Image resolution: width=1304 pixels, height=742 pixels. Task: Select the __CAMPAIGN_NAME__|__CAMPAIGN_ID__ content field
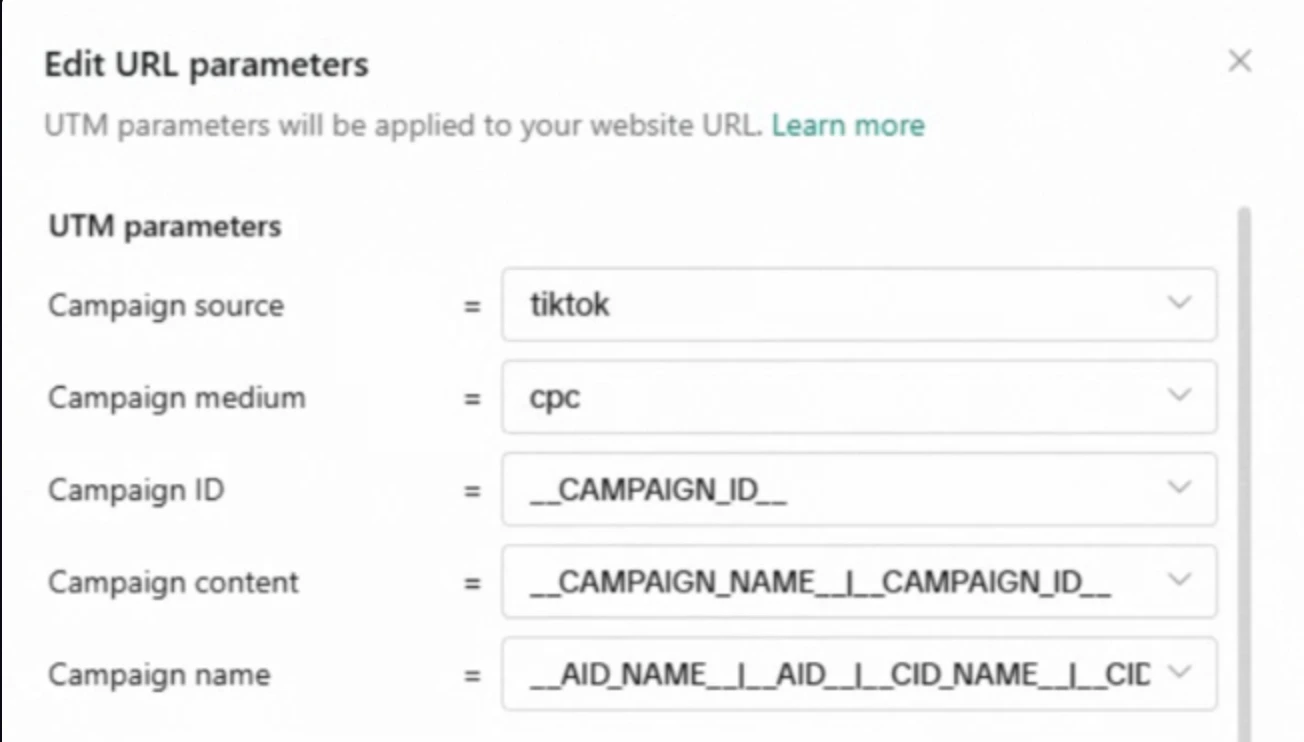click(x=820, y=581)
